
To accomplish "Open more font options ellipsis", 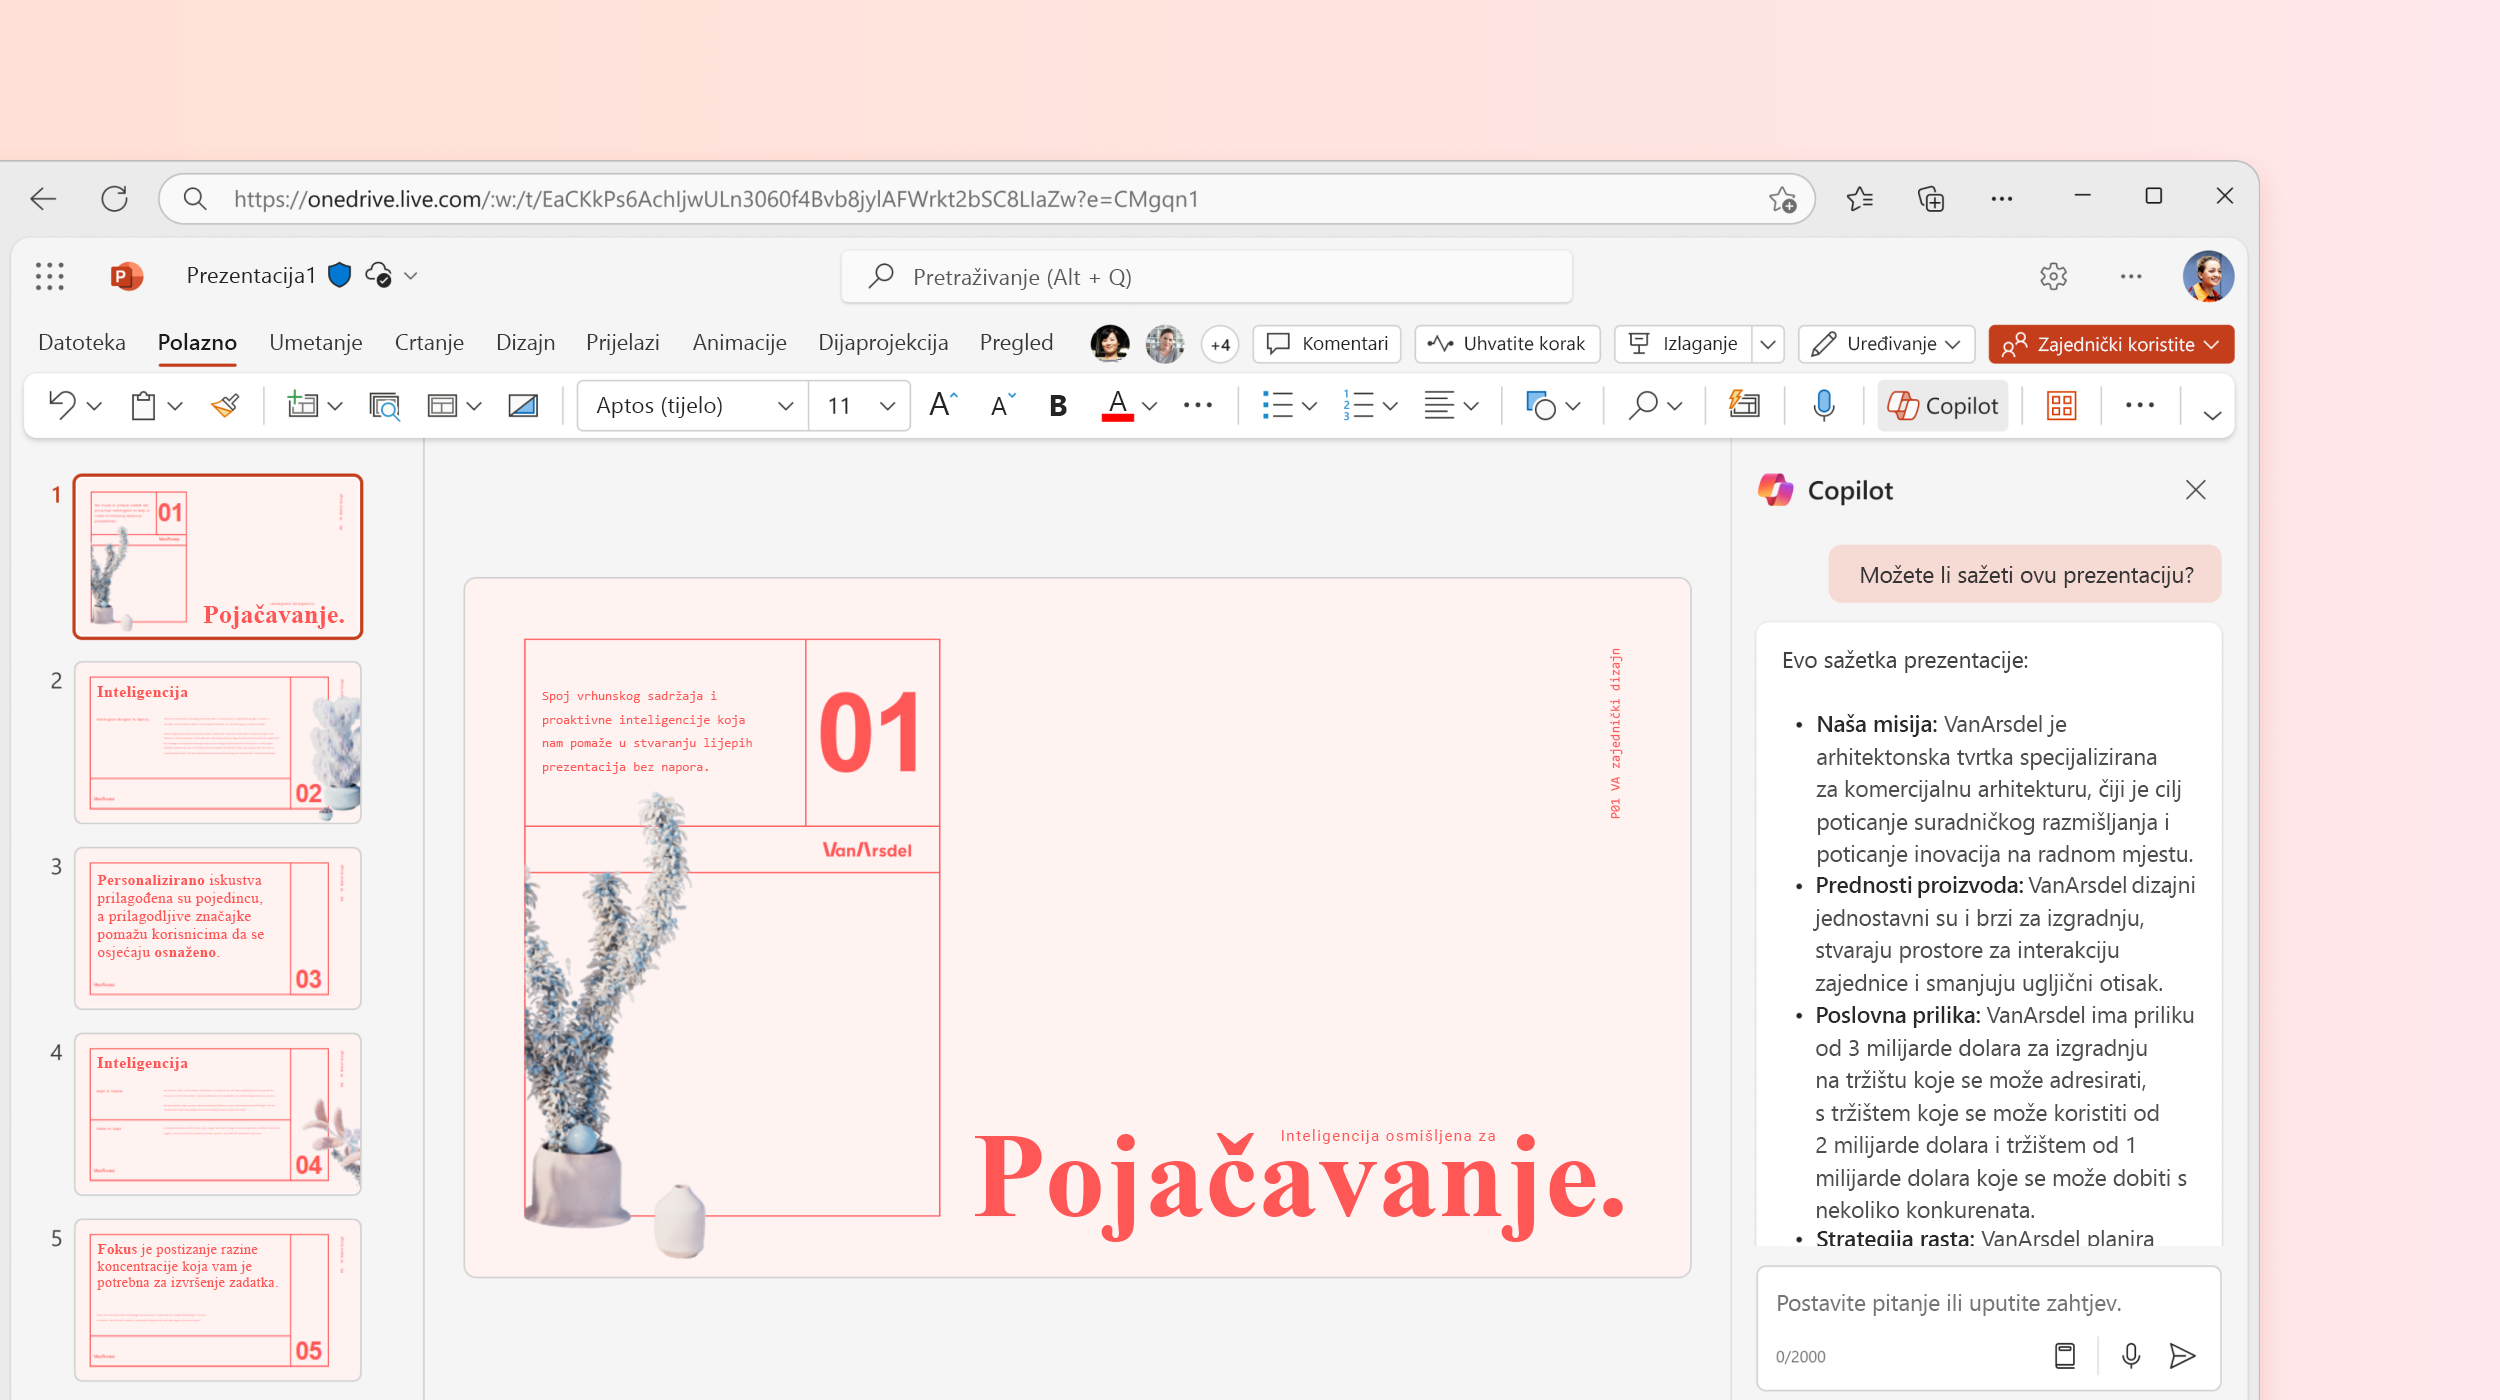I will 1198,405.
